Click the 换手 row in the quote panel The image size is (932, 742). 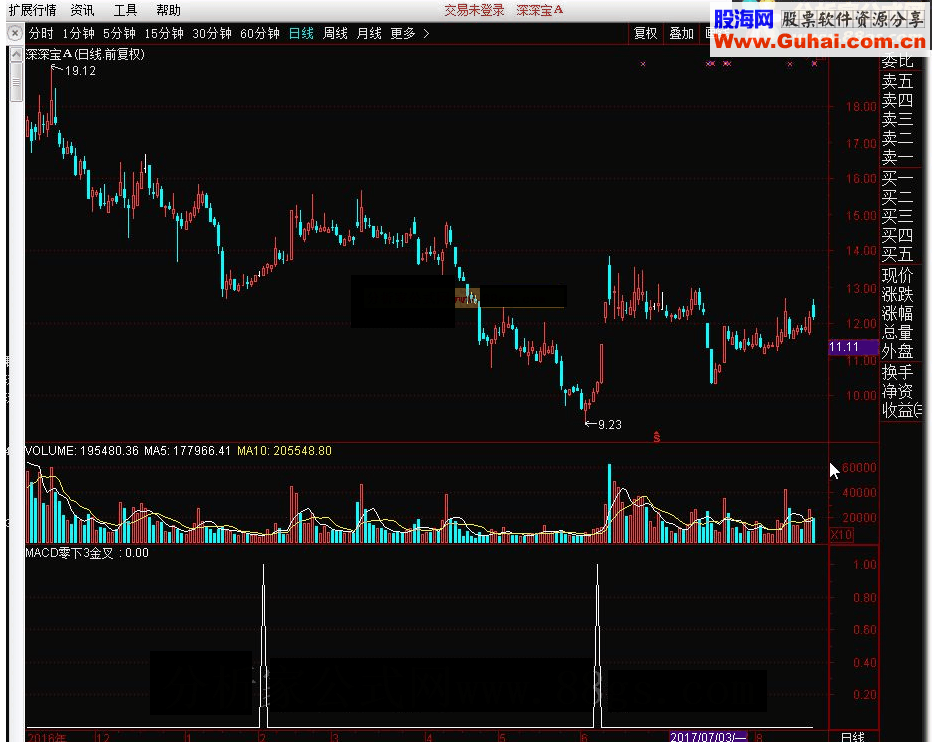[x=897, y=372]
